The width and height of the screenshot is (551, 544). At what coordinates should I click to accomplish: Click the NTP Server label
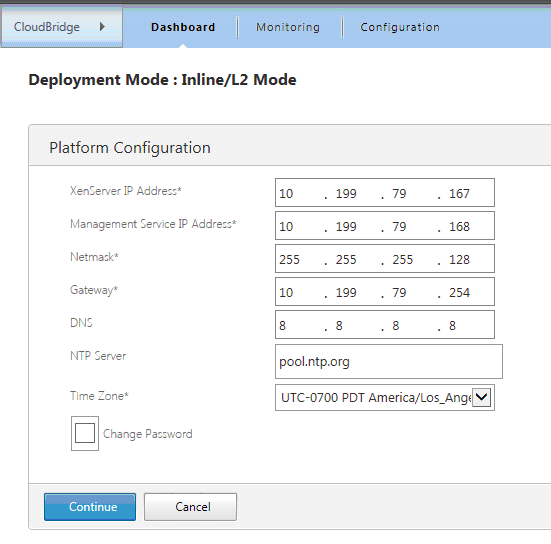coord(98,356)
